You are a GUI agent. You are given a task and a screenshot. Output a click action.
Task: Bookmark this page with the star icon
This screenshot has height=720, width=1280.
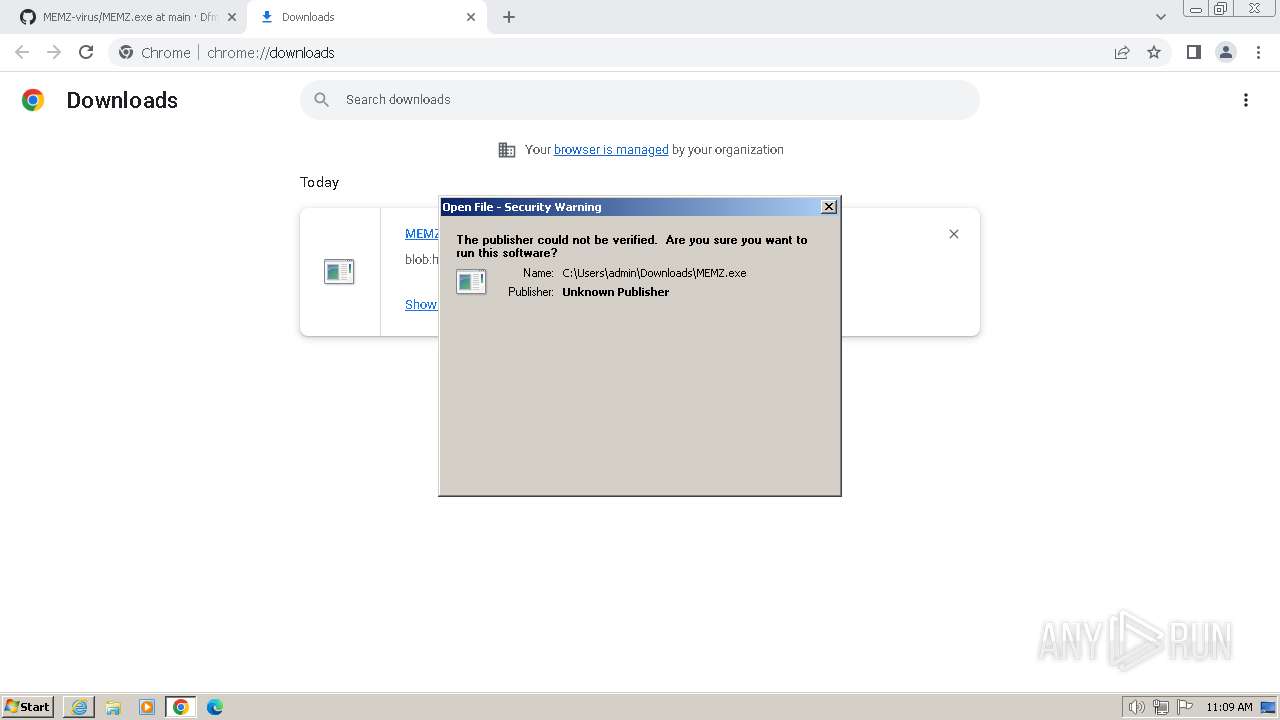click(1154, 52)
